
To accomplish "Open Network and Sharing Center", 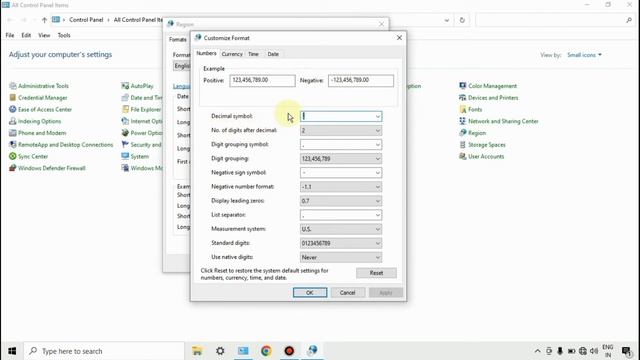I will 498,121.
